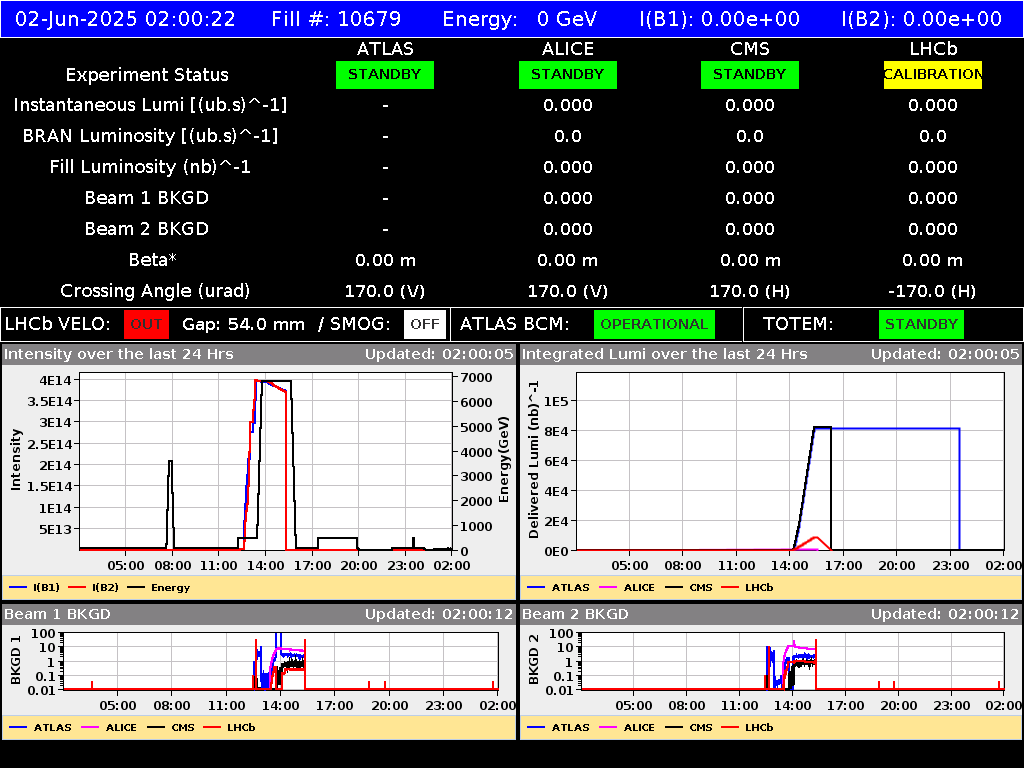Image resolution: width=1024 pixels, height=768 pixels.
Task: Click the ATLAS crossing angle 170.0 (V)
Action: (385, 291)
